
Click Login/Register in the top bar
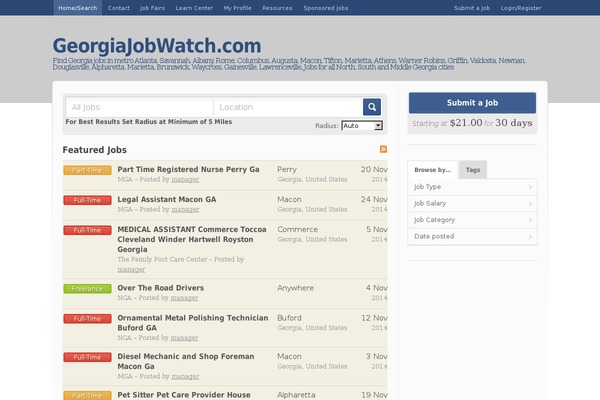pos(521,8)
